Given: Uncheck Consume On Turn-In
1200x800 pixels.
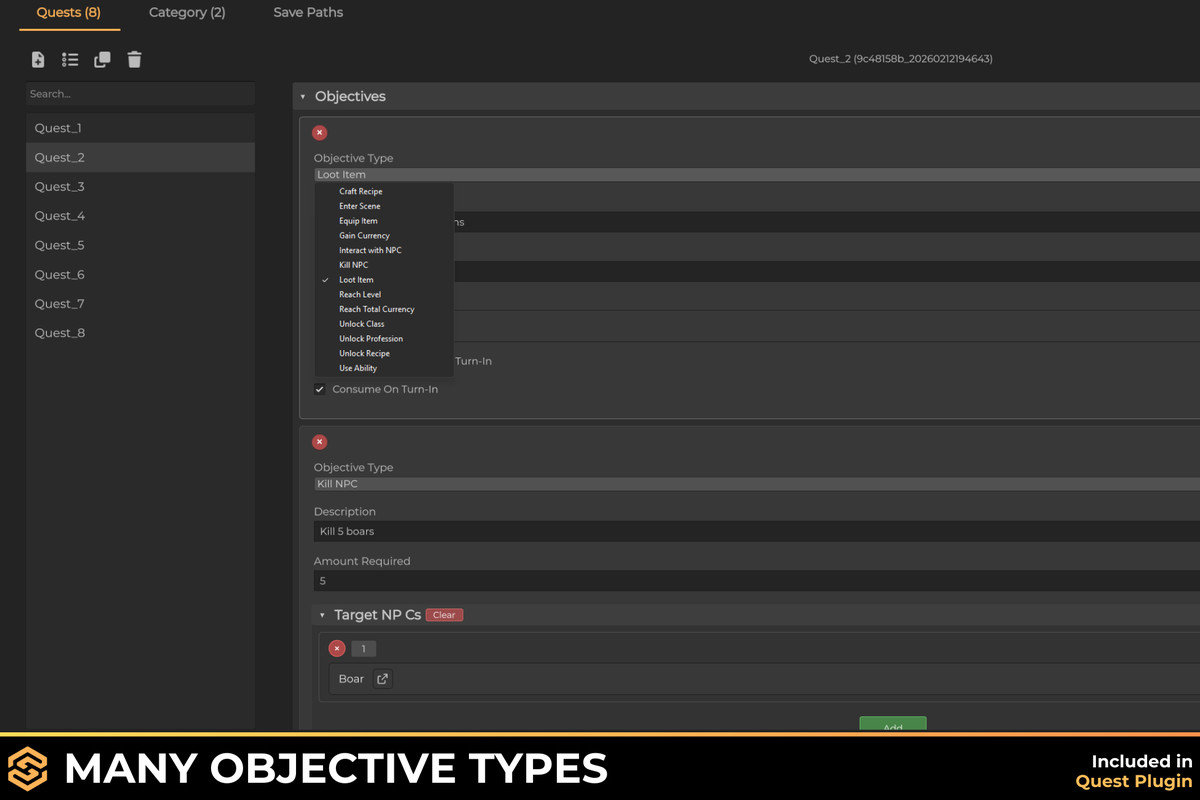Looking at the screenshot, I should point(320,389).
